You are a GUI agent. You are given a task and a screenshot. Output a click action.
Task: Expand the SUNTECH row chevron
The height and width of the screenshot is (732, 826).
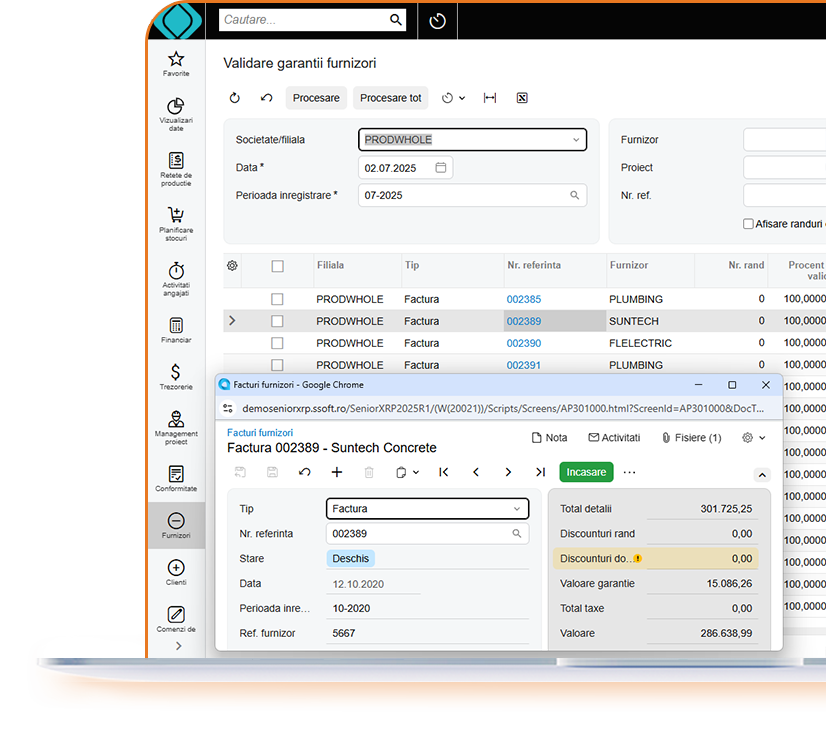click(232, 321)
